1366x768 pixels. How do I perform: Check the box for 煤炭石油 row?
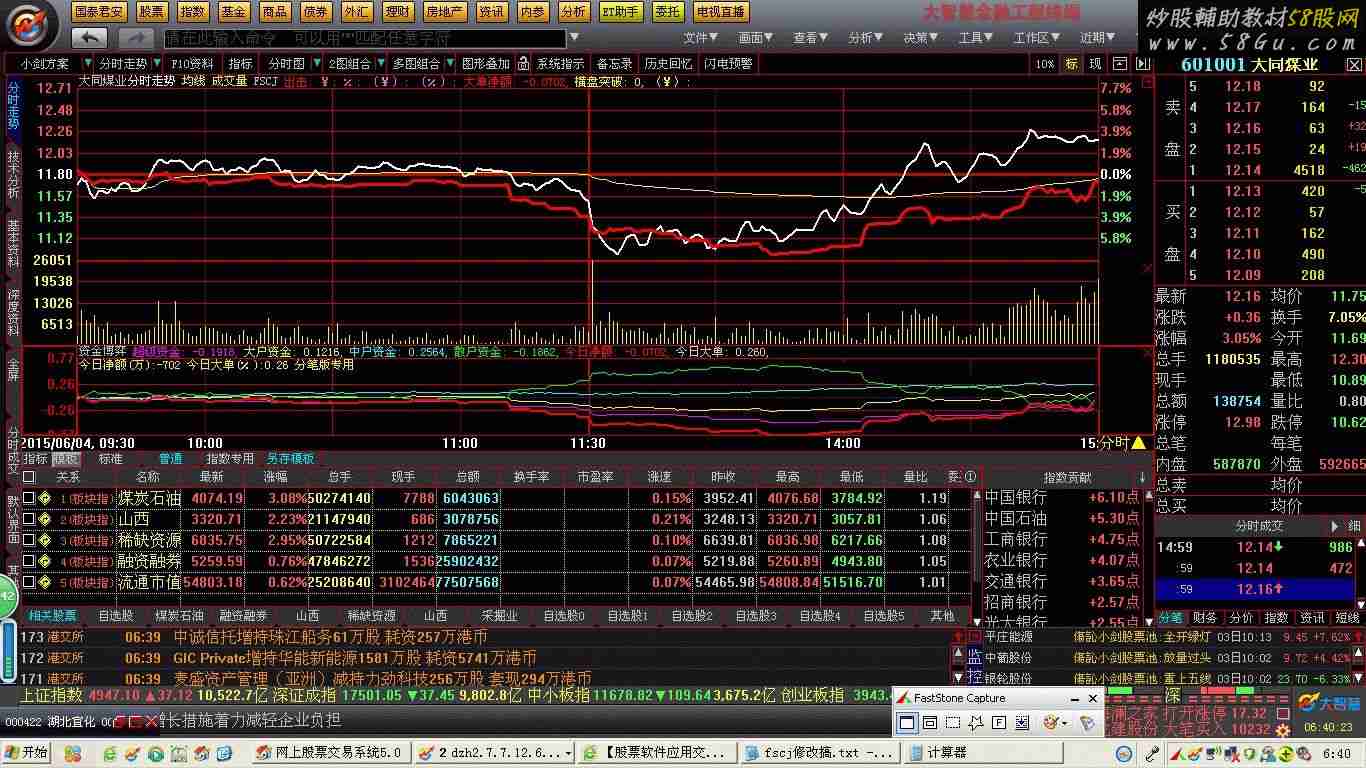coord(29,498)
